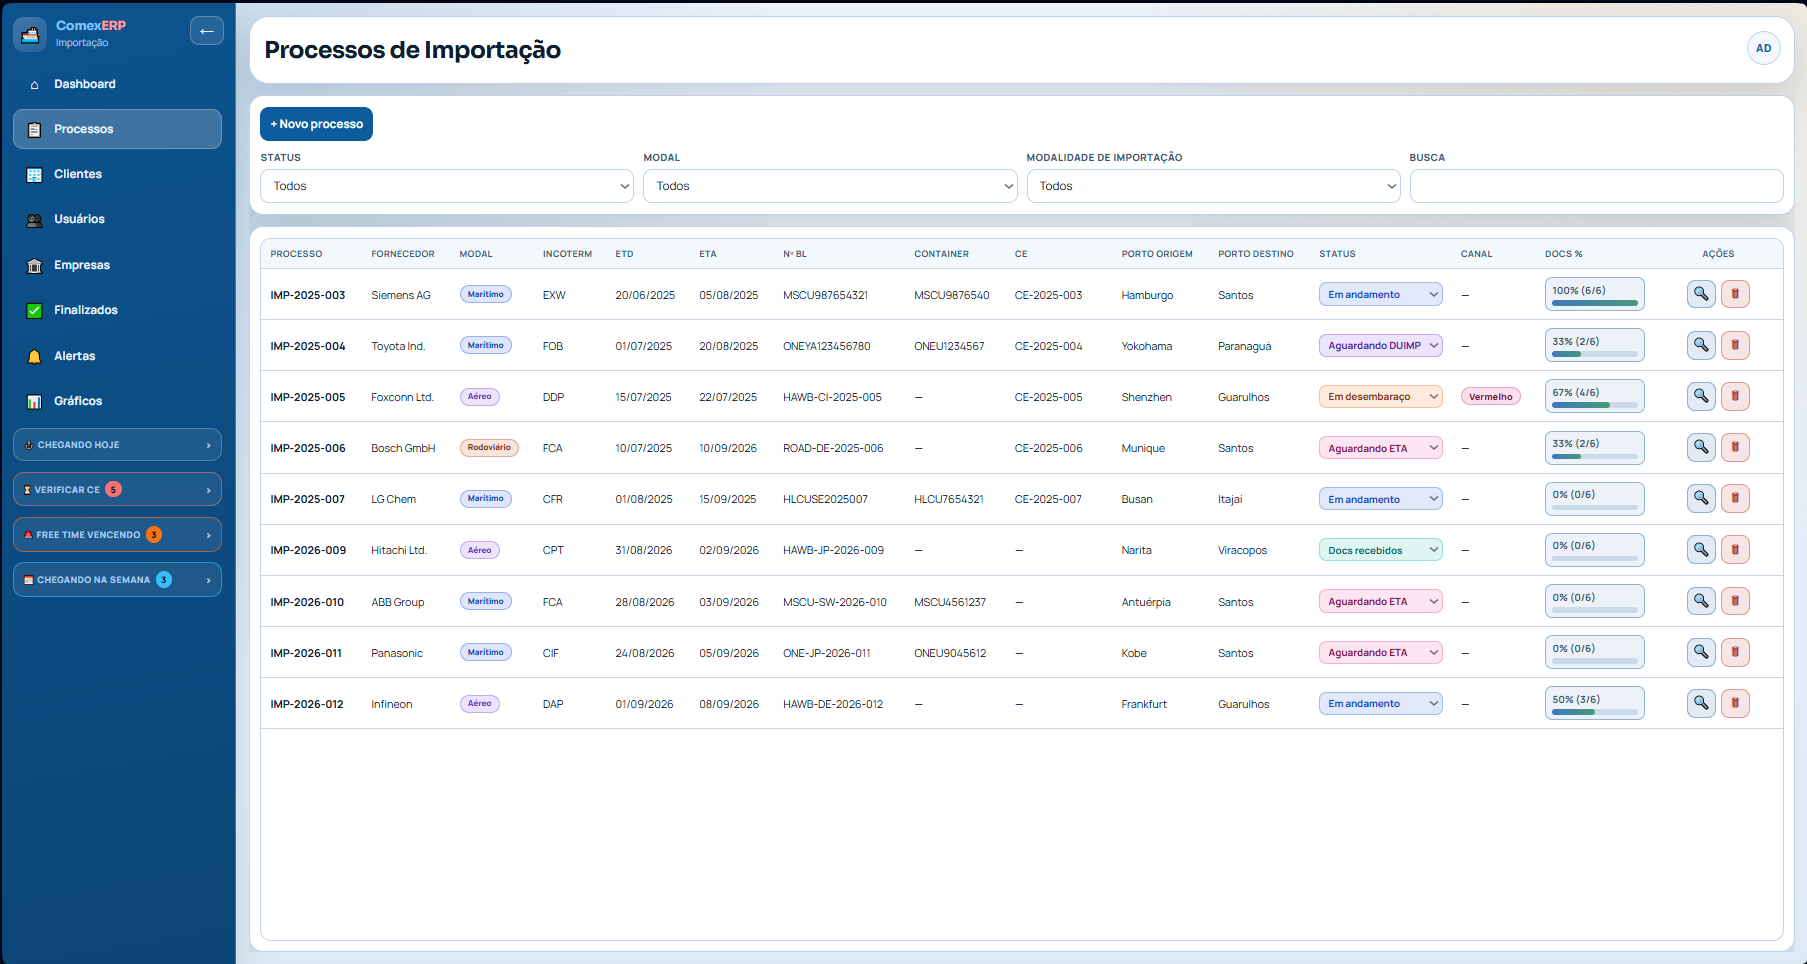1807x964 pixels.
Task: Open Usuários in the sidebar
Action: pyautogui.click(x=117, y=219)
